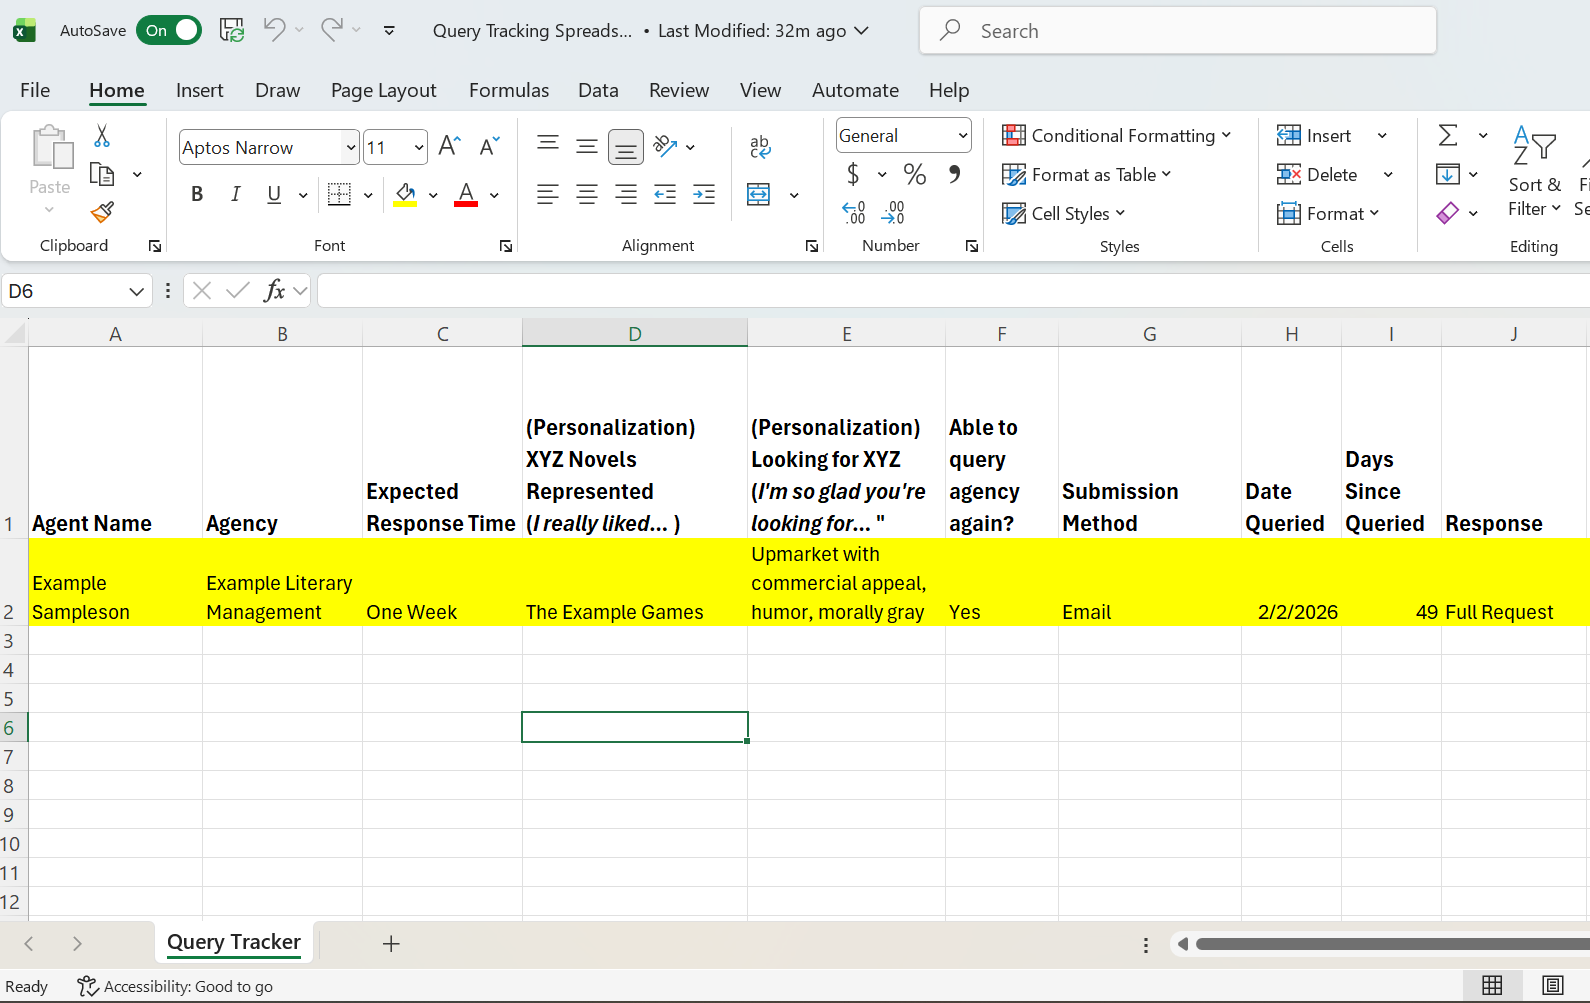Click Align Left icon
The image size is (1590, 1003).
[547, 194]
